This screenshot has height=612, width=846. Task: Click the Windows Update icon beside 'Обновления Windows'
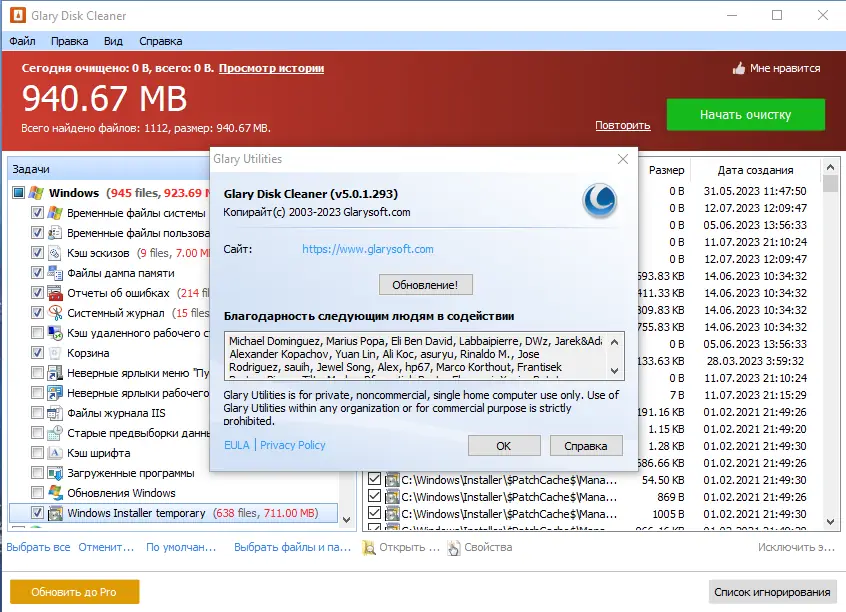click(x=55, y=493)
